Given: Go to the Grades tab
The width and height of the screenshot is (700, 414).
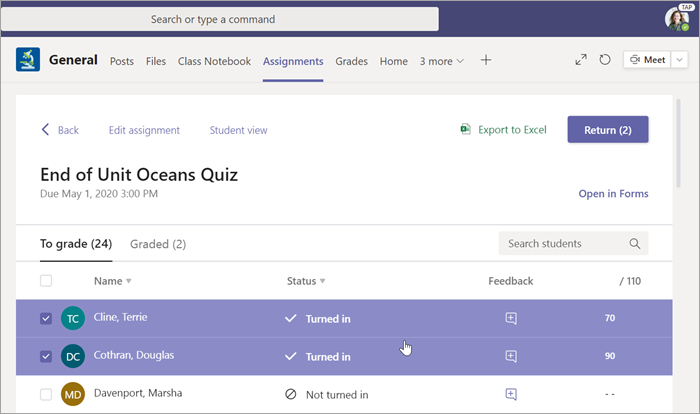Looking at the screenshot, I should coord(351,61).
